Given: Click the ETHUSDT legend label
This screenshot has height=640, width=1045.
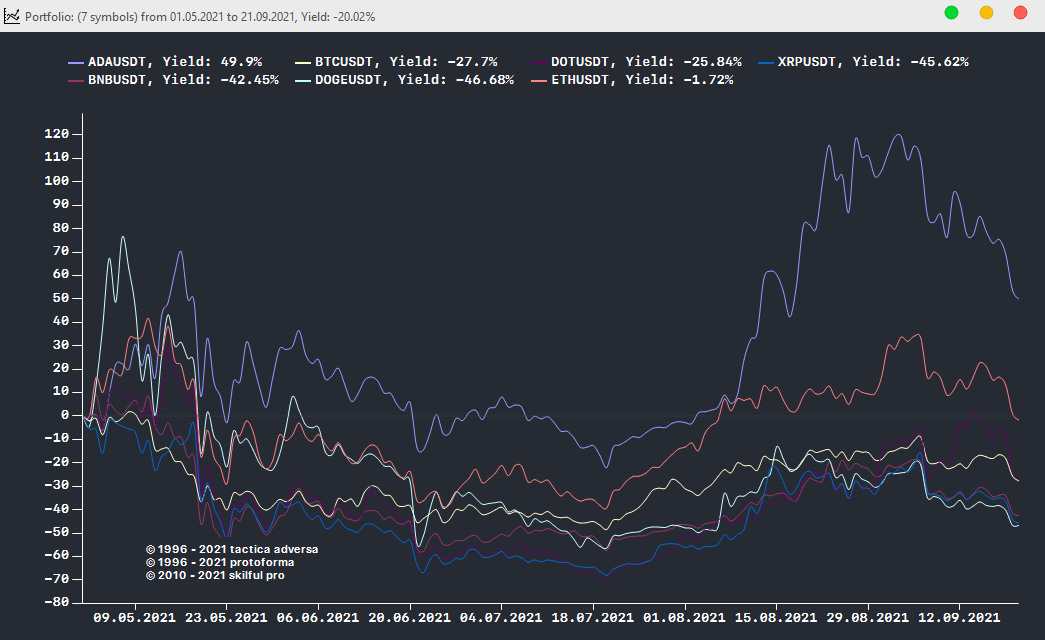Looking at the screenshot, I should point(641,80).
